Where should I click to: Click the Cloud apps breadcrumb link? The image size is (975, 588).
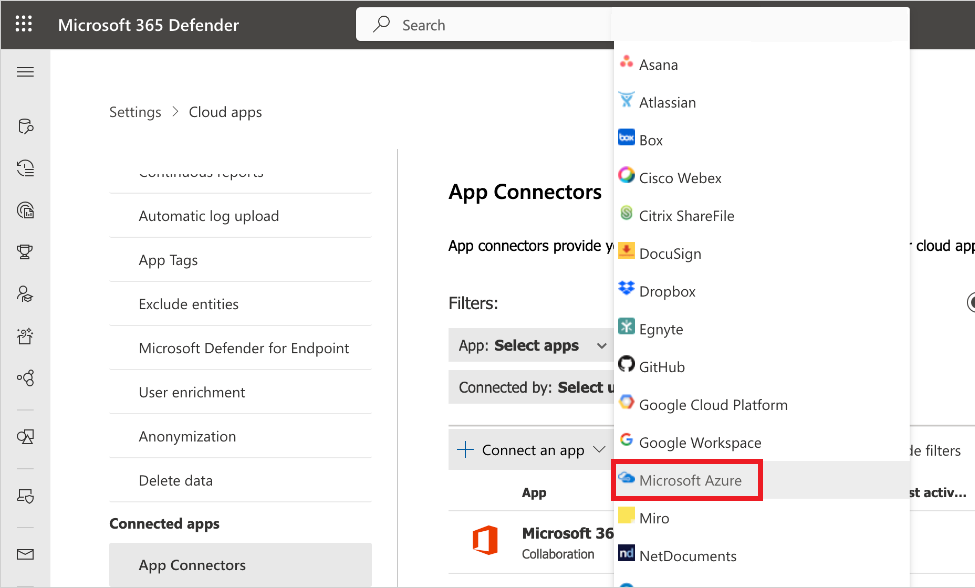click(224, 112)
